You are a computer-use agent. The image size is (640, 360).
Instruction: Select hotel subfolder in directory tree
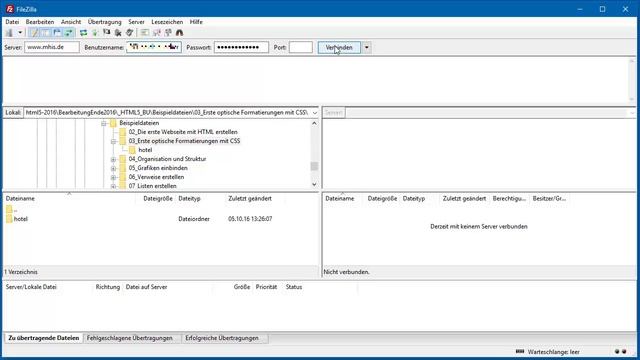click(145, 150)
